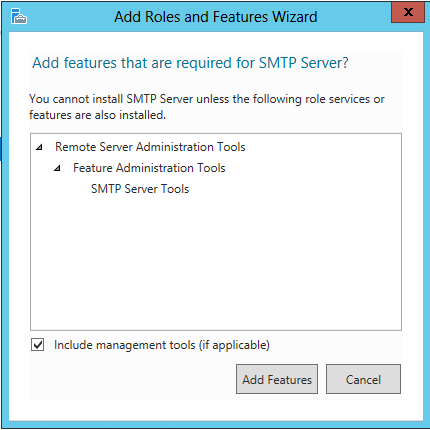The height and width of the screenshot is (430, 430).
Task: Click the wizard icon in the title bar
Action: tap(19, 16)
